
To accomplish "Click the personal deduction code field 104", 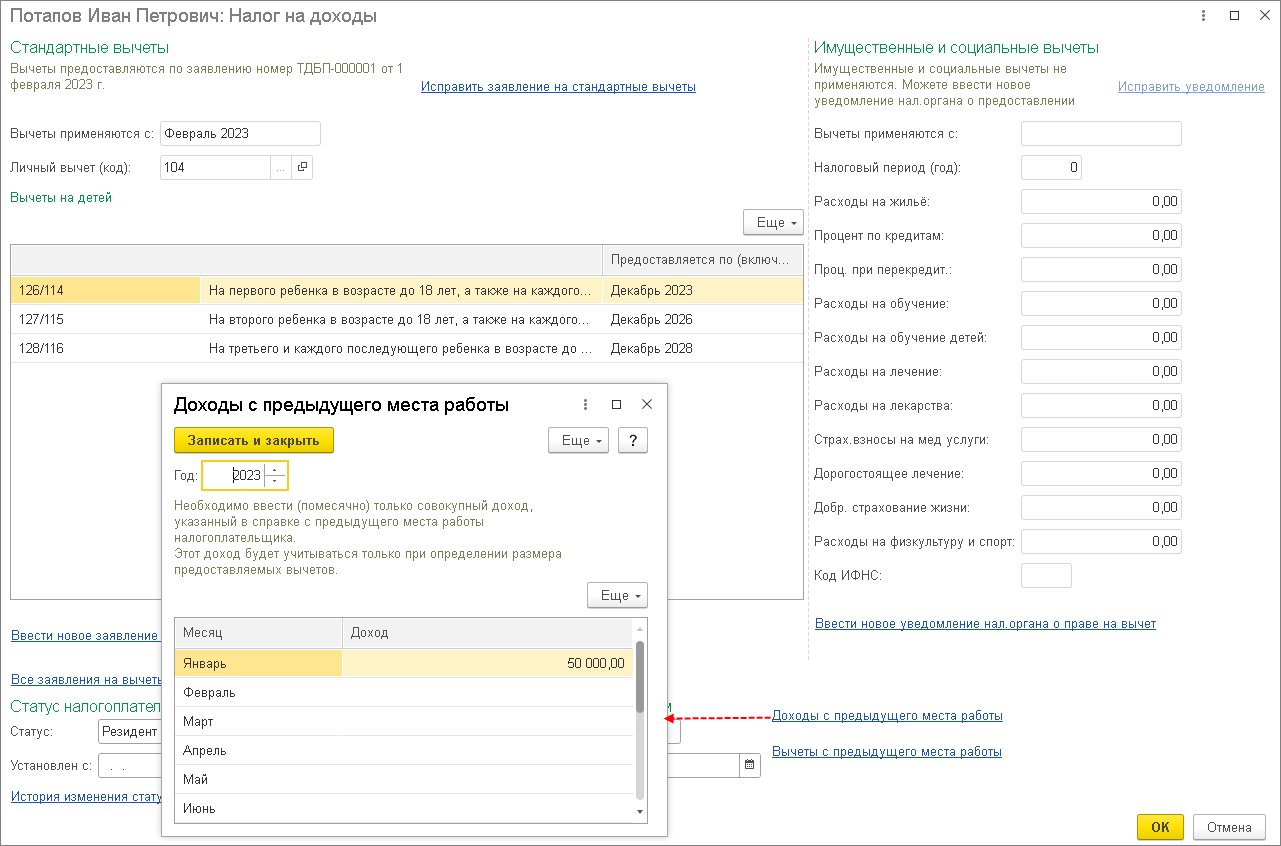I will pos(215,167).
